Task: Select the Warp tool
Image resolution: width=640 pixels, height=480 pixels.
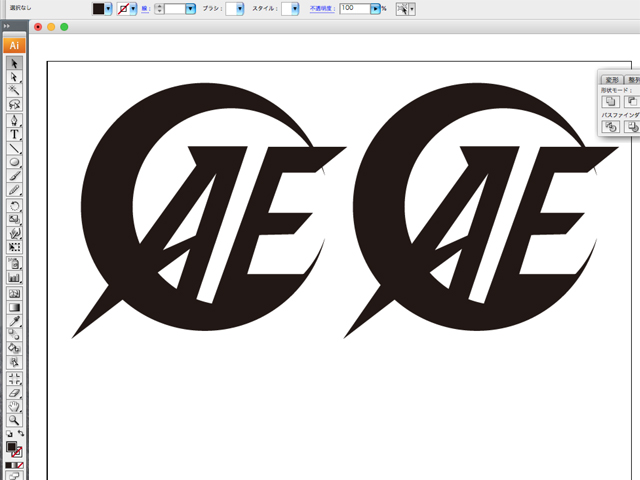Action: (14, 233)
